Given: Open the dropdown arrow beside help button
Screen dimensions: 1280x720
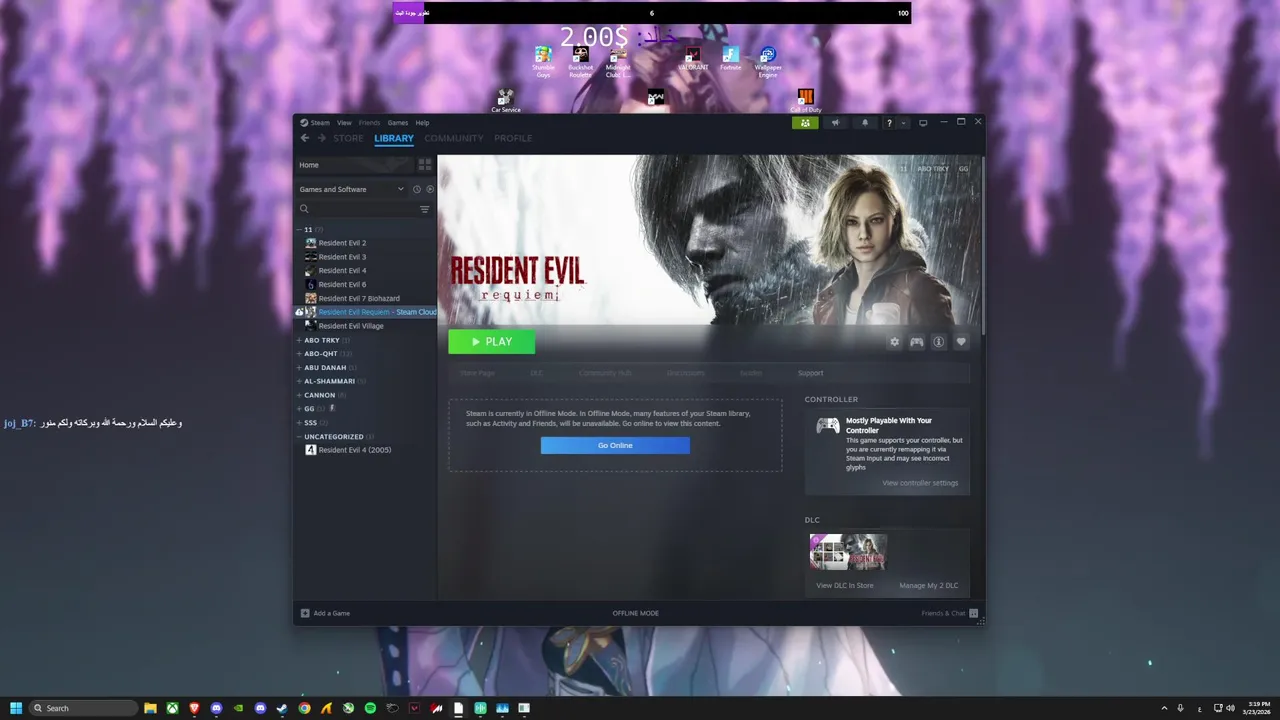Looking at the screenshot, I should (903, 123).
